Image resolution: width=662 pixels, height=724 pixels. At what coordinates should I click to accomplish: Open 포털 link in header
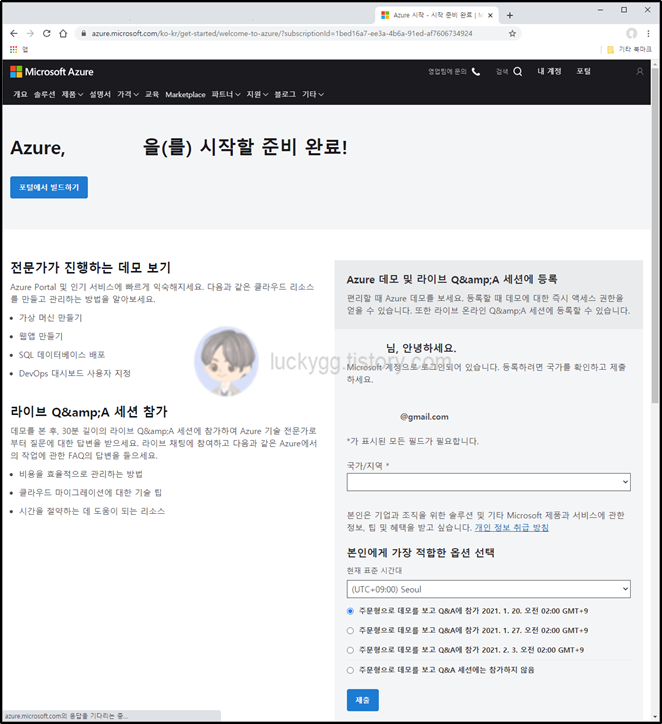[583, 72]
